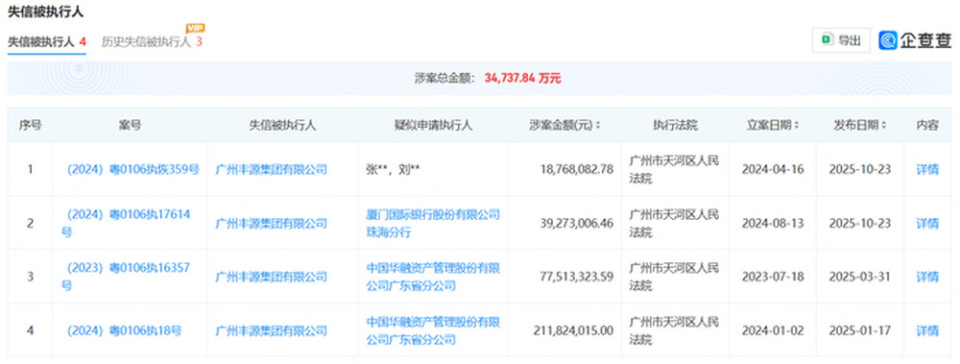960x364 pixels.
Task: Click publish date 2025-01-17
Action: pyautogui.click(x=860, y=331)
